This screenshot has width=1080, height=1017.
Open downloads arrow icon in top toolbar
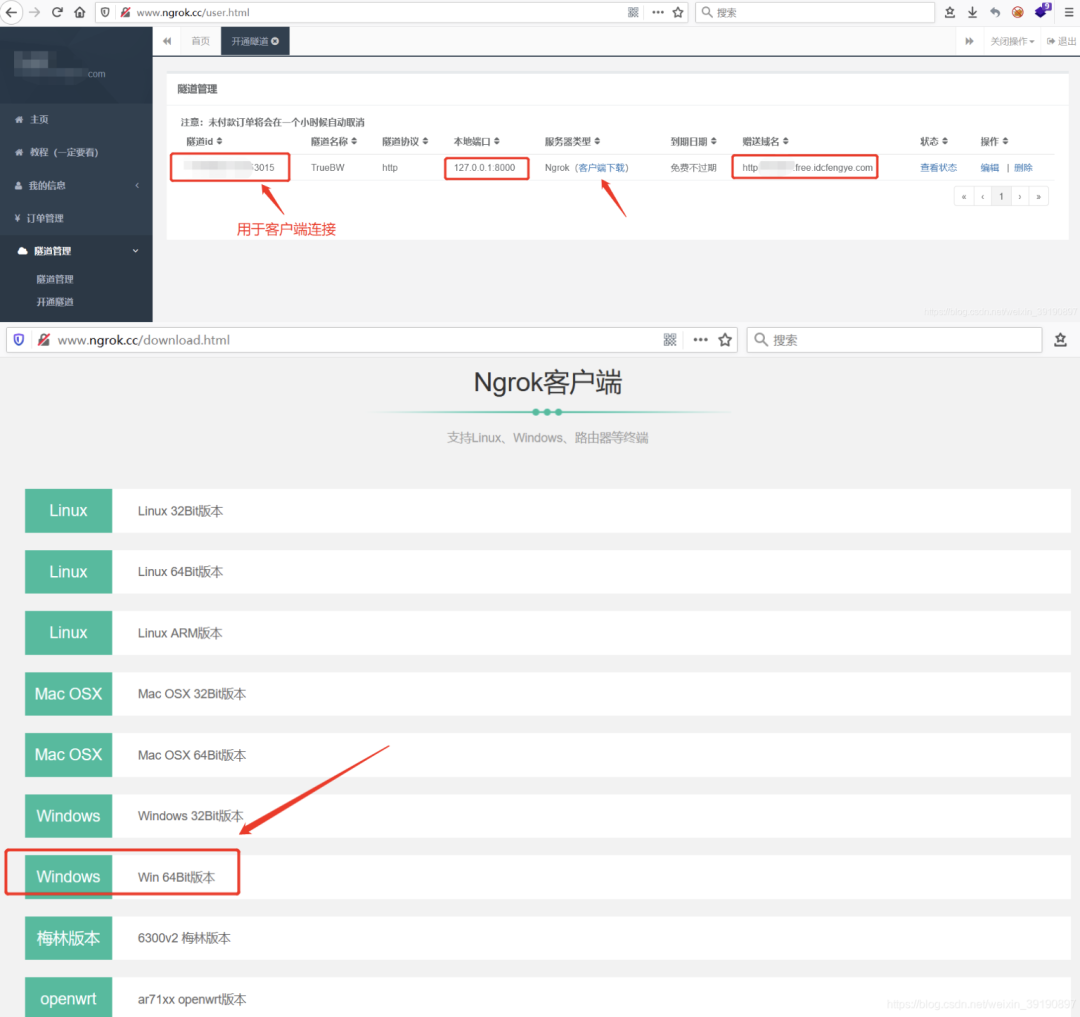coord(973,12)
